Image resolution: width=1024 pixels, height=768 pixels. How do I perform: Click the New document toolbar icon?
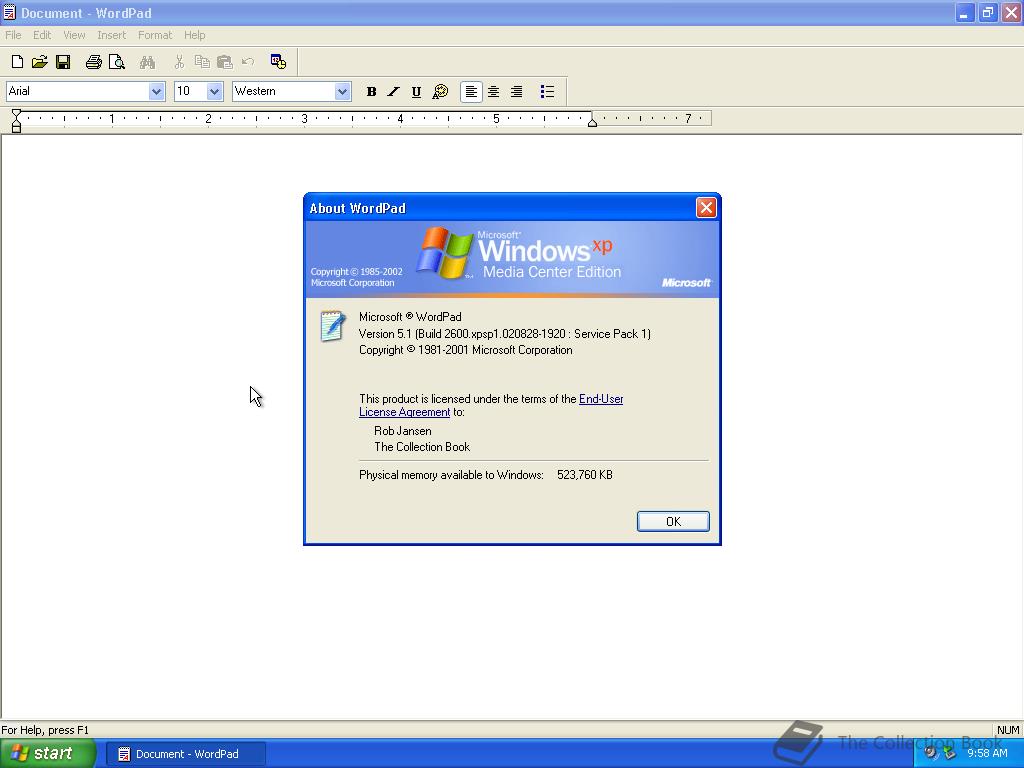[18, 62]
